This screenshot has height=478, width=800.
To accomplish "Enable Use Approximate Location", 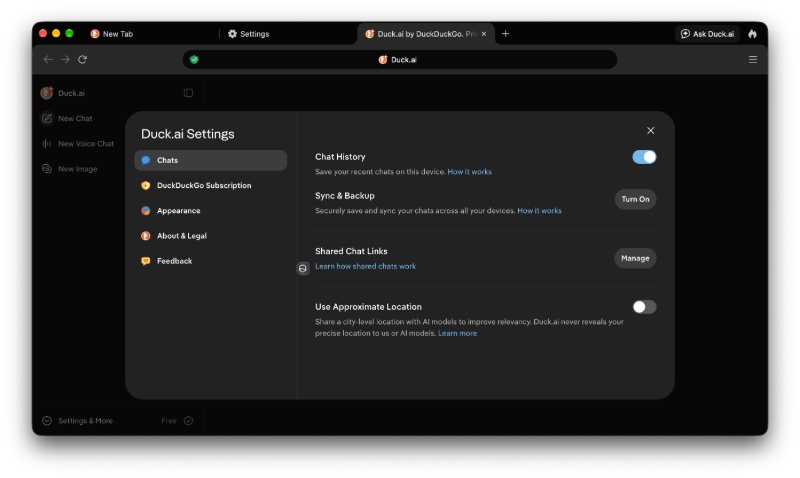I will coord(644,307).
